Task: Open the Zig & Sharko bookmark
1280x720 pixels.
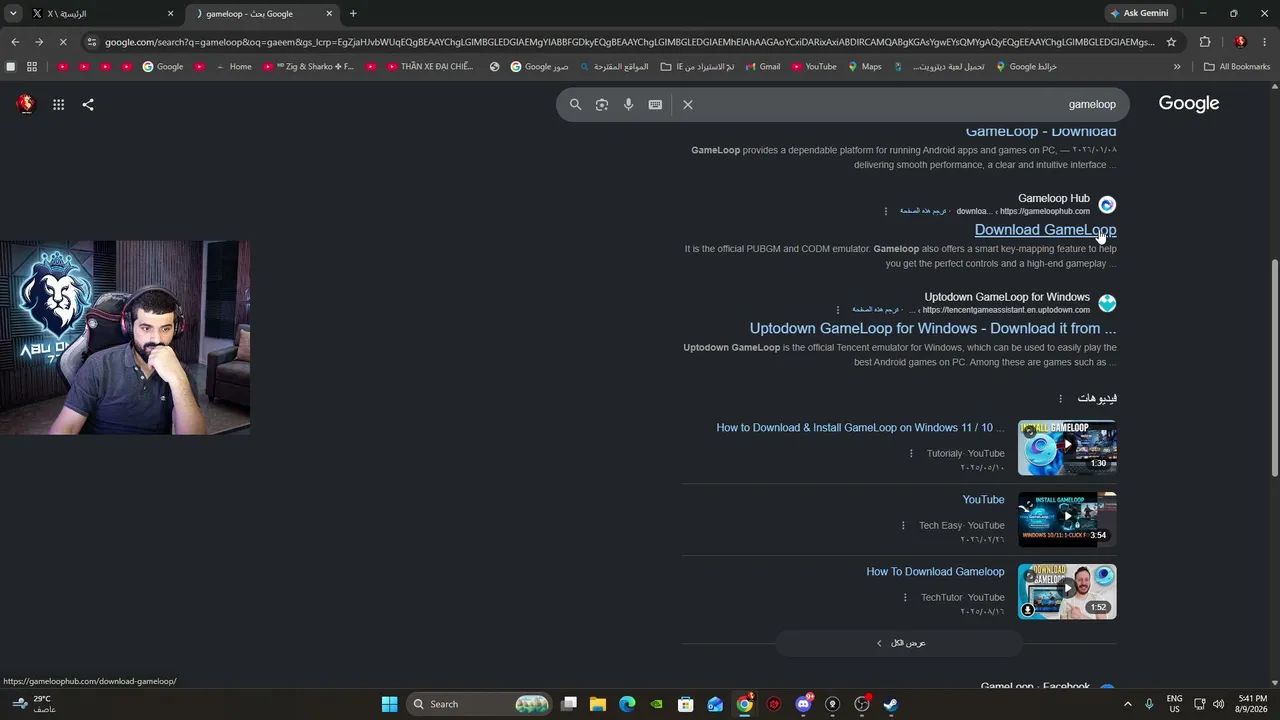Action: (x=308, y=67)
